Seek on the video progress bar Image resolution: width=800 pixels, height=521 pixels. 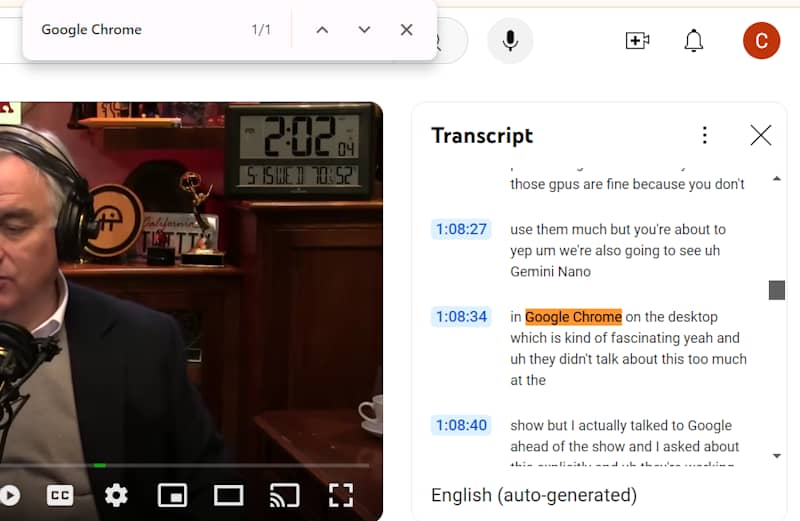pos(185,465)
